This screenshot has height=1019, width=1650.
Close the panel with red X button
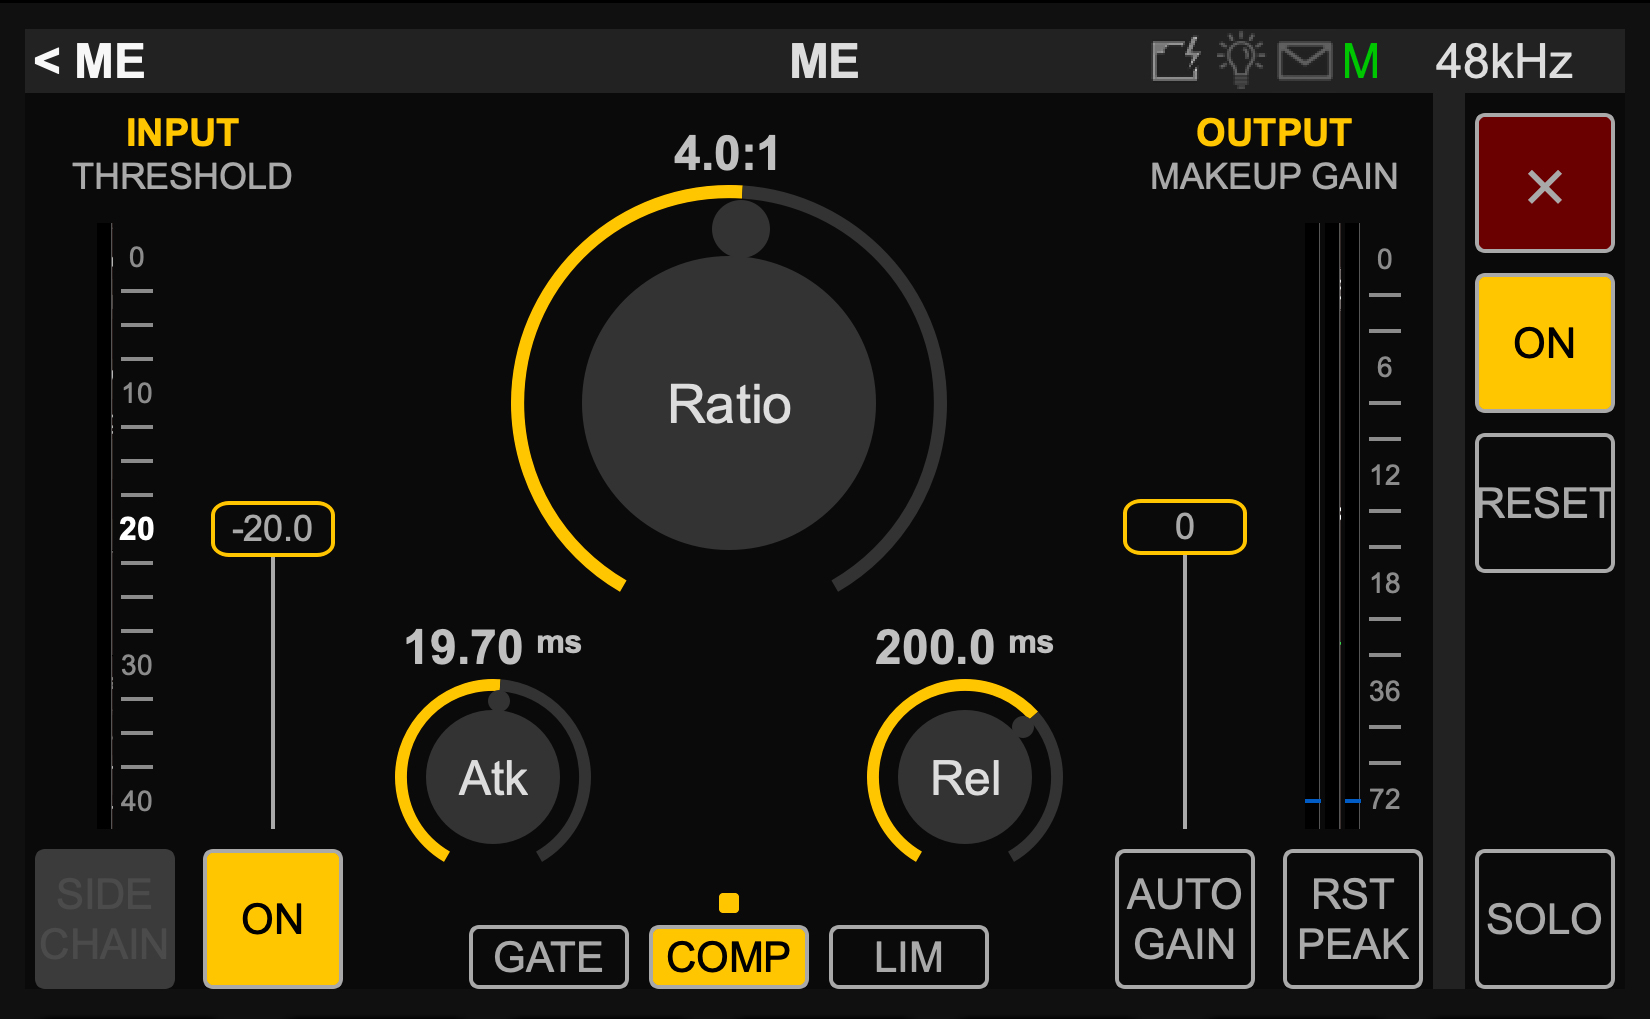tap(1544, 184)
